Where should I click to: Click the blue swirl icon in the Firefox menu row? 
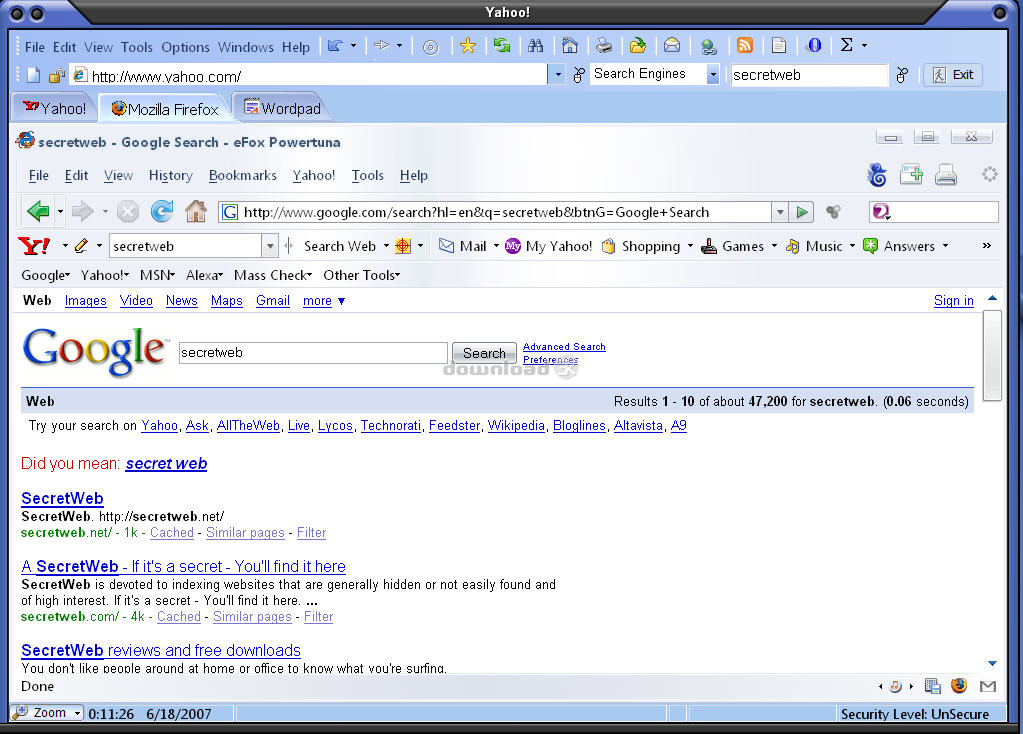[878, 175]
